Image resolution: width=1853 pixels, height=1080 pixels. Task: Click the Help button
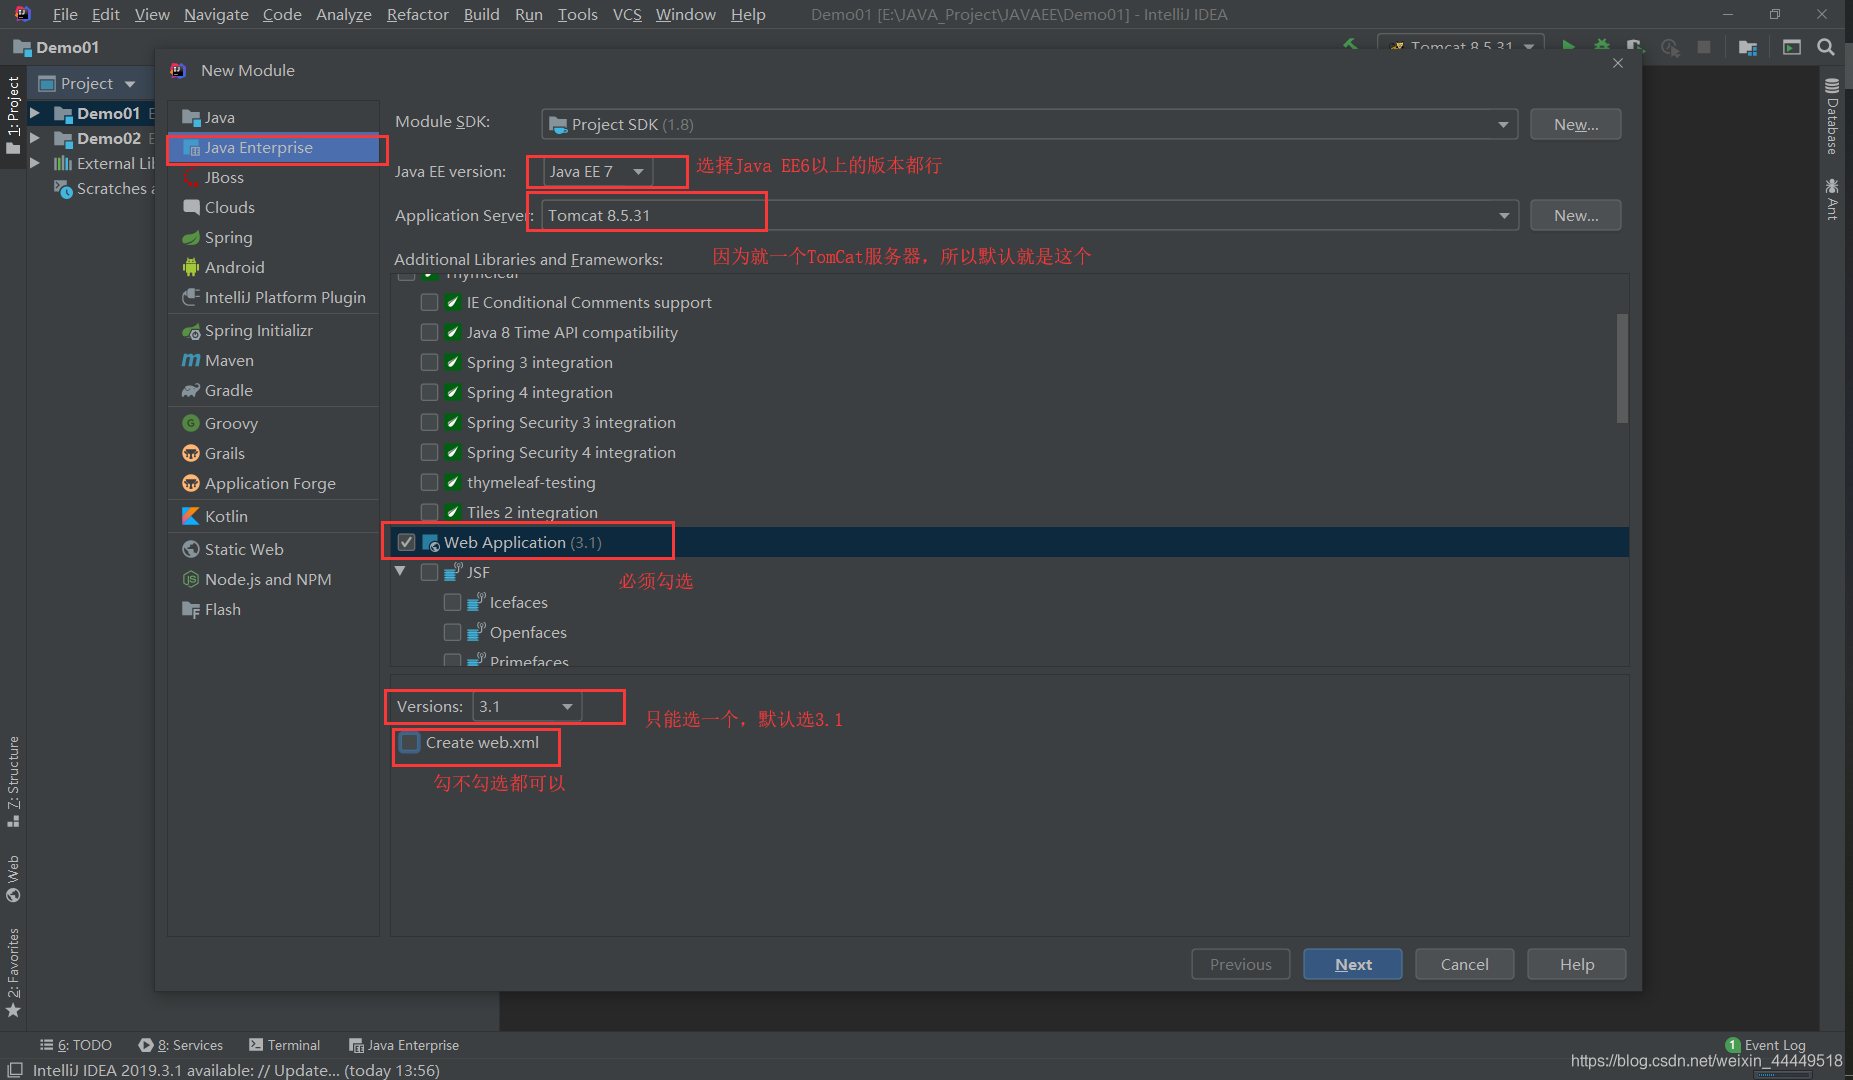click(1577, 964)
